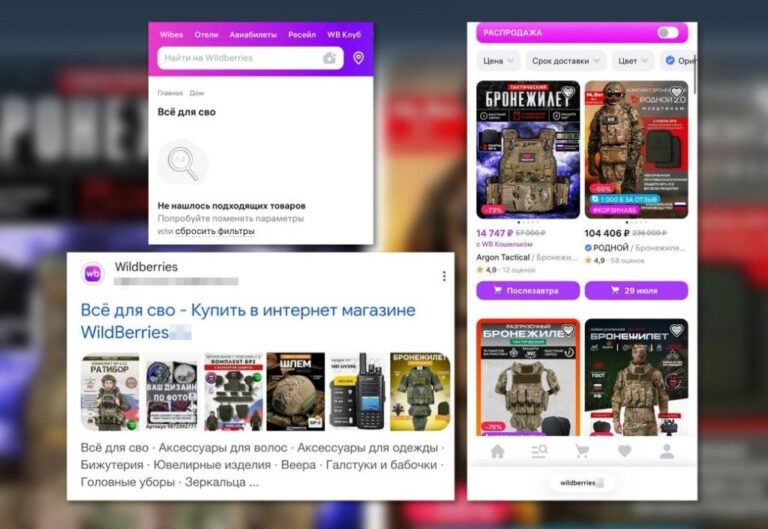Click the 29 июля add-to-cart button
Image resolution: width=768 pixels, height=529 pixels.
click(636, 290)
